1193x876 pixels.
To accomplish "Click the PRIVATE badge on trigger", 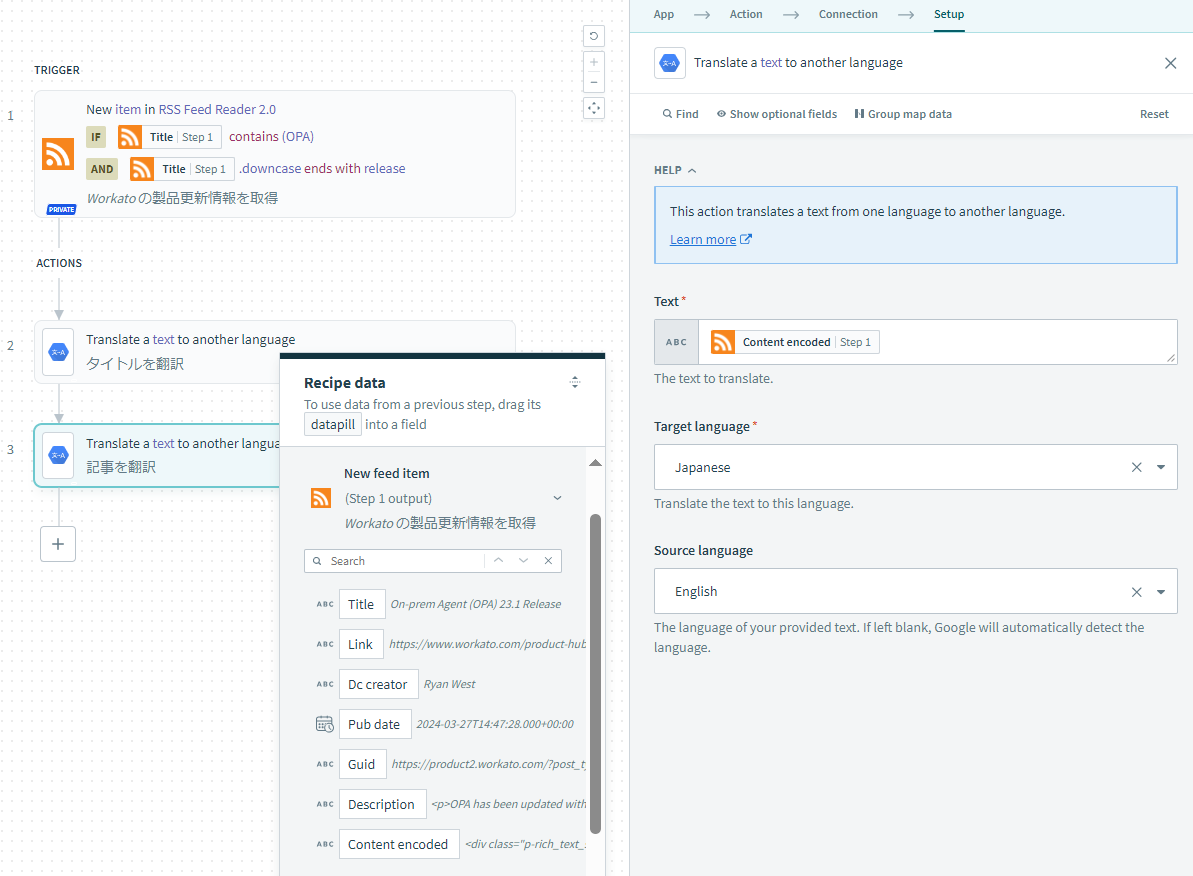I will (x=62, y=209).
